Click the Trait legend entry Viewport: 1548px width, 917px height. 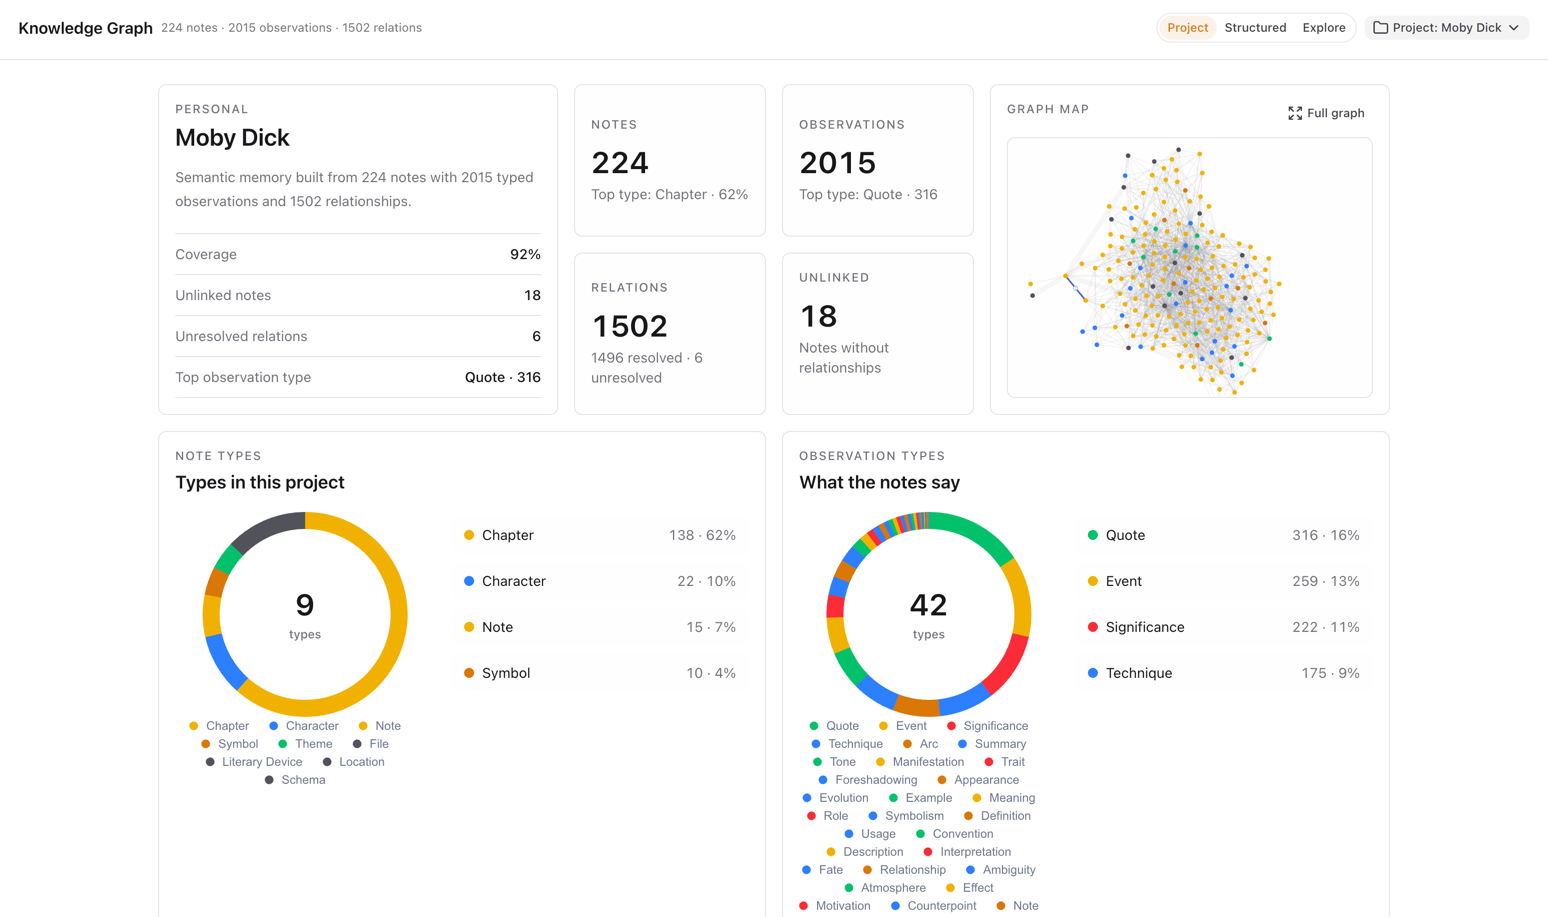click(x=1004, y=762)
